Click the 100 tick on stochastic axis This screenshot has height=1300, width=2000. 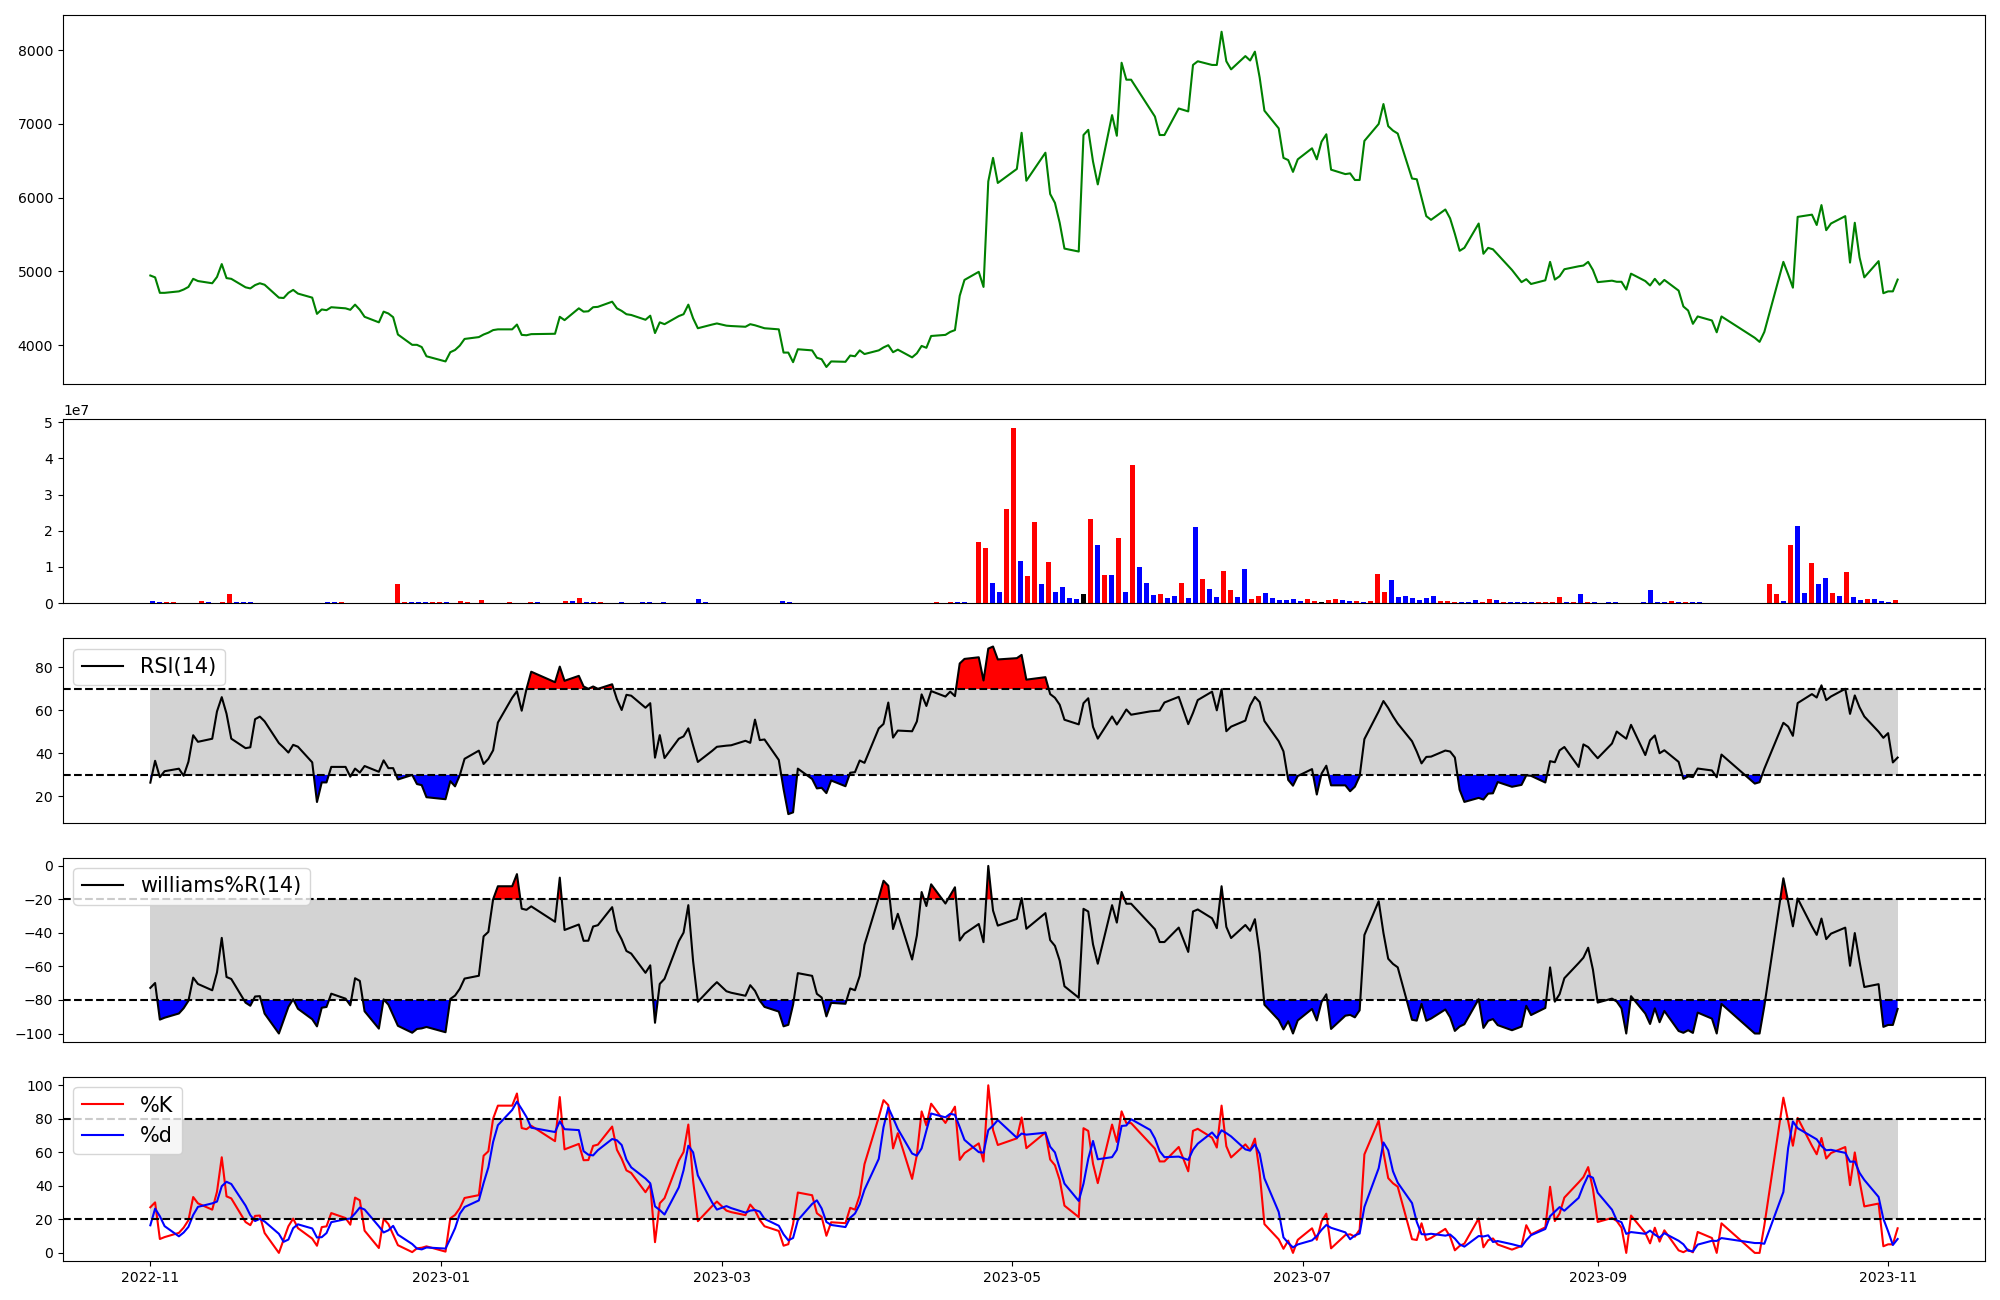[41, 1086]
